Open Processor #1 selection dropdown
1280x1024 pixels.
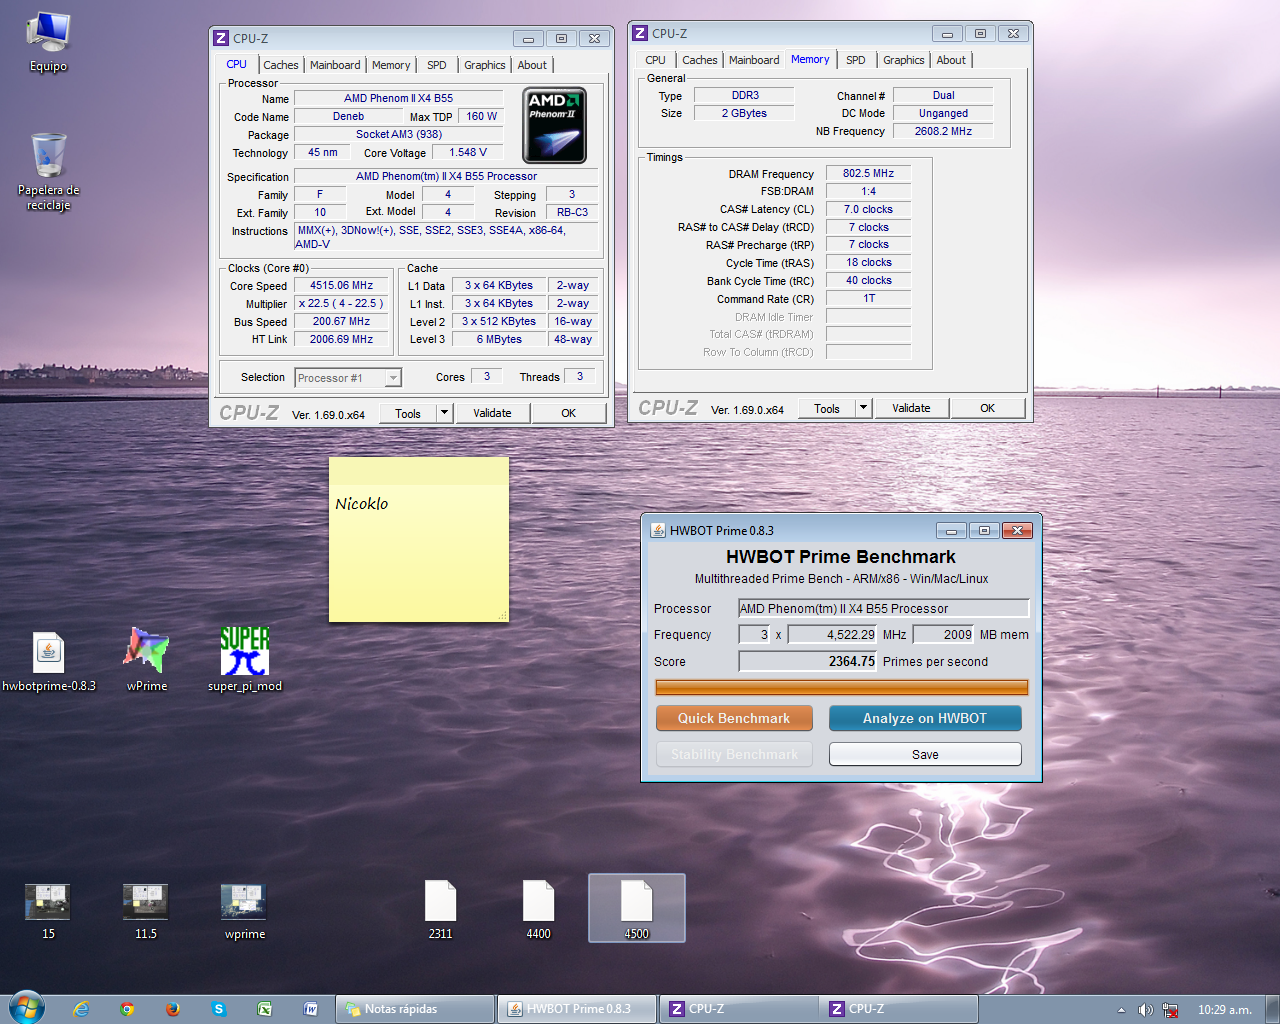pyautogui.click(x=348, y=378)
